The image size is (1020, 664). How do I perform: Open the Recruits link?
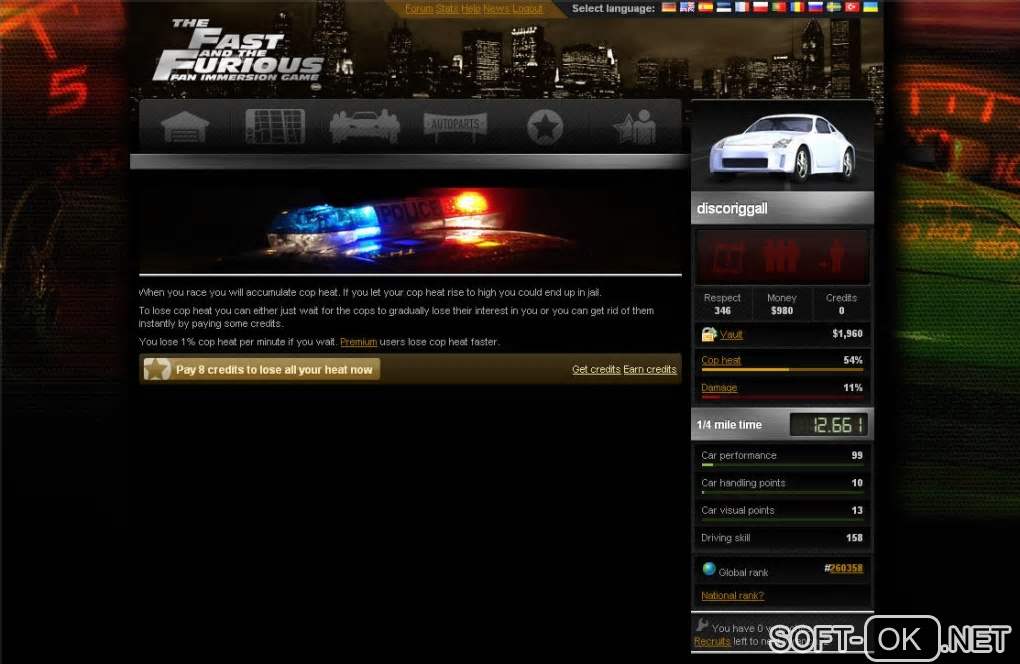click(712, 641)
